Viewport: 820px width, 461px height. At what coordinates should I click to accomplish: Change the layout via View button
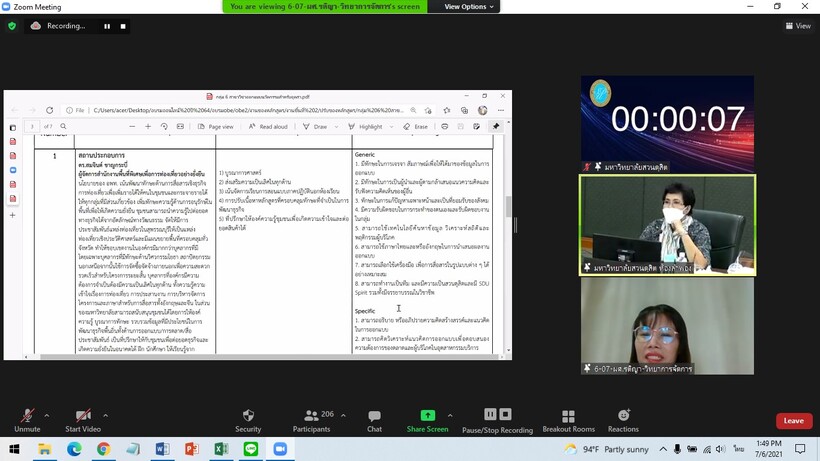pyautogui.click(x=798, y=26)
